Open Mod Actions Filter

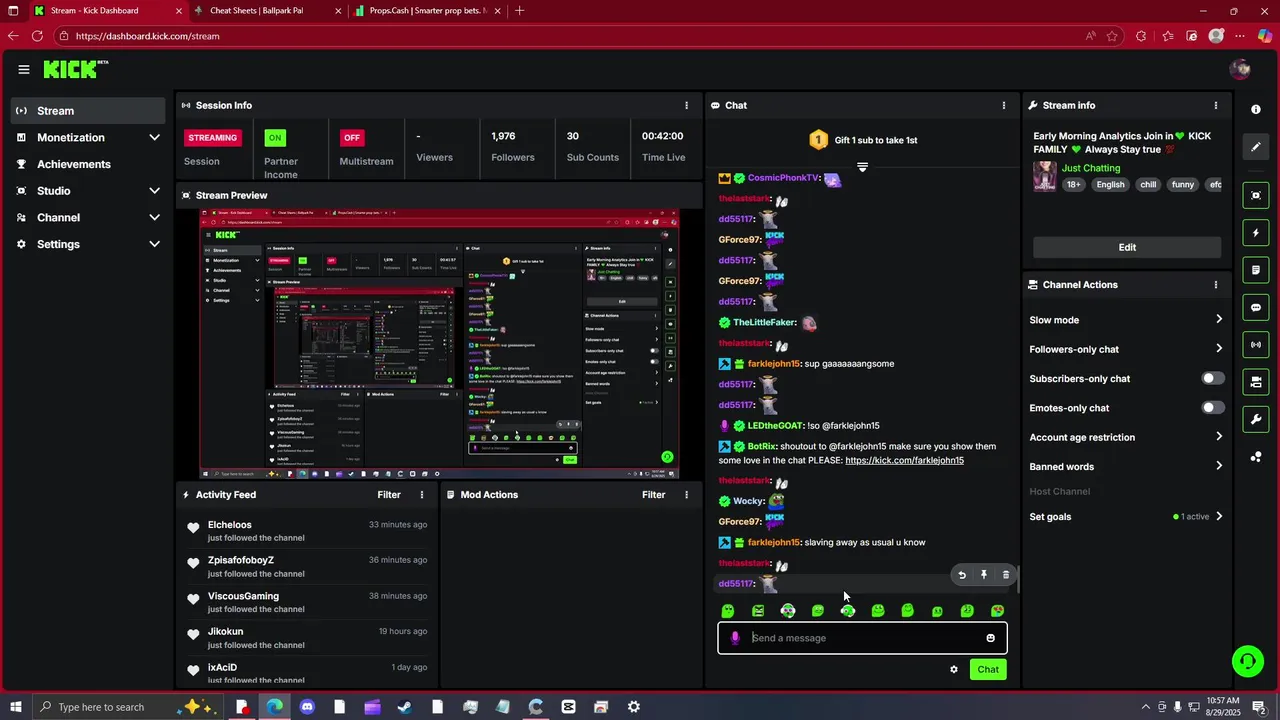(654, 495)
